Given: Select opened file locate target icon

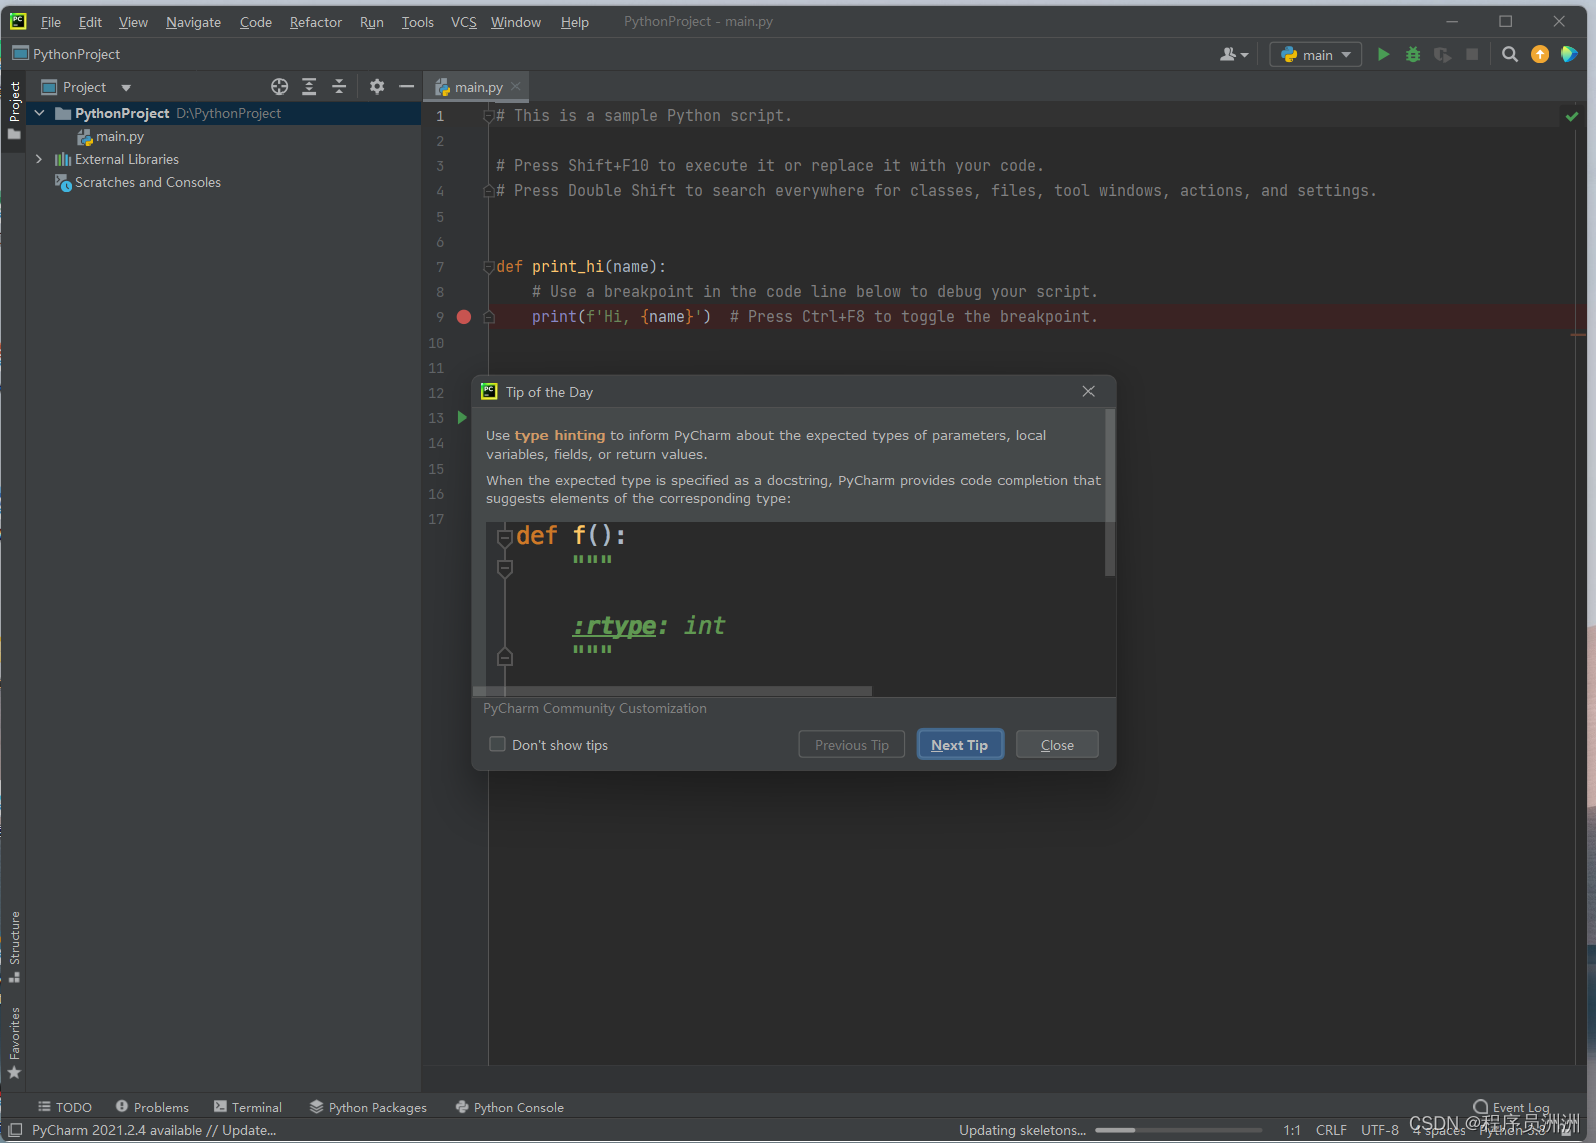Looking at the screenshot, I should [280, 87].
